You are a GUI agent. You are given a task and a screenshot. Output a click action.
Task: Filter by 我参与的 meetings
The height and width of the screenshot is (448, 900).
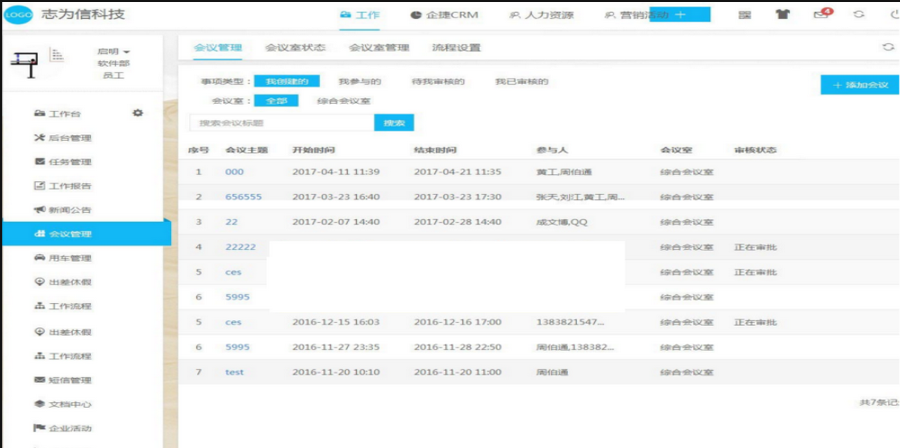click(x=359, y=81)
